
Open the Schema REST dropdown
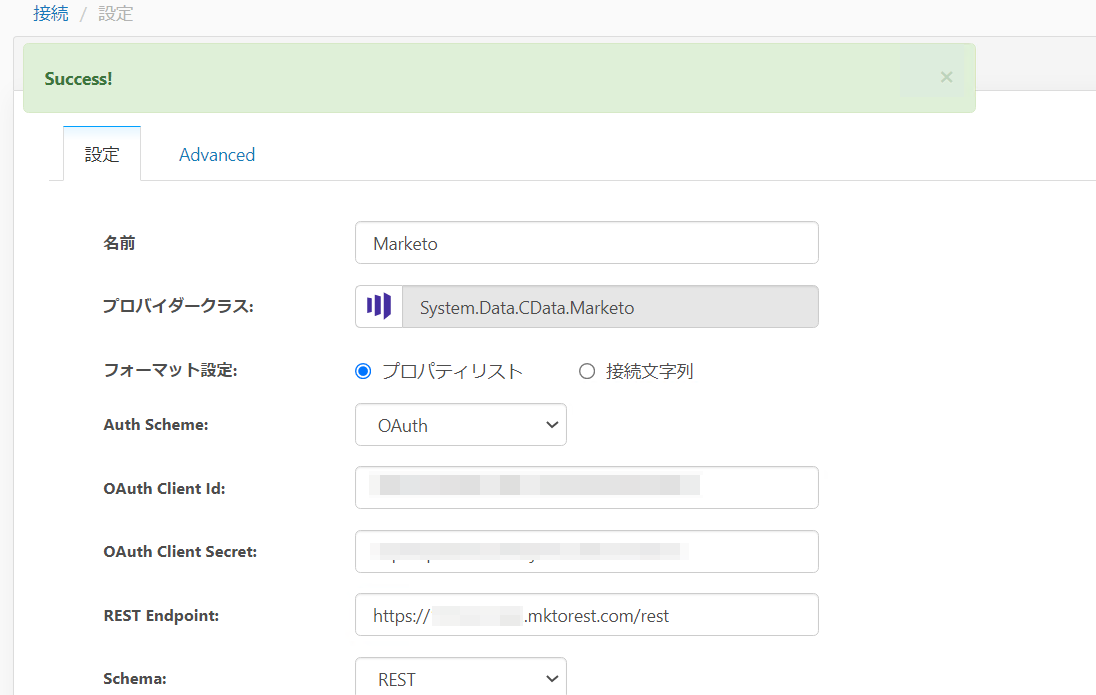461,677
